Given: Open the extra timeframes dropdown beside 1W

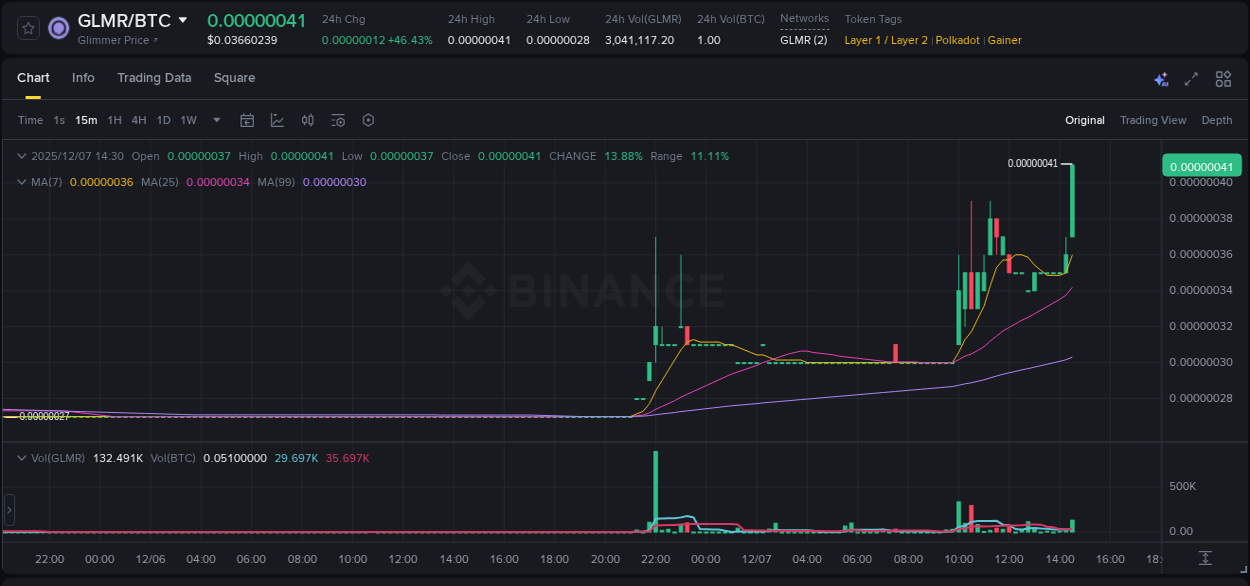Looking at the screenshot, I should coord(215,120).
